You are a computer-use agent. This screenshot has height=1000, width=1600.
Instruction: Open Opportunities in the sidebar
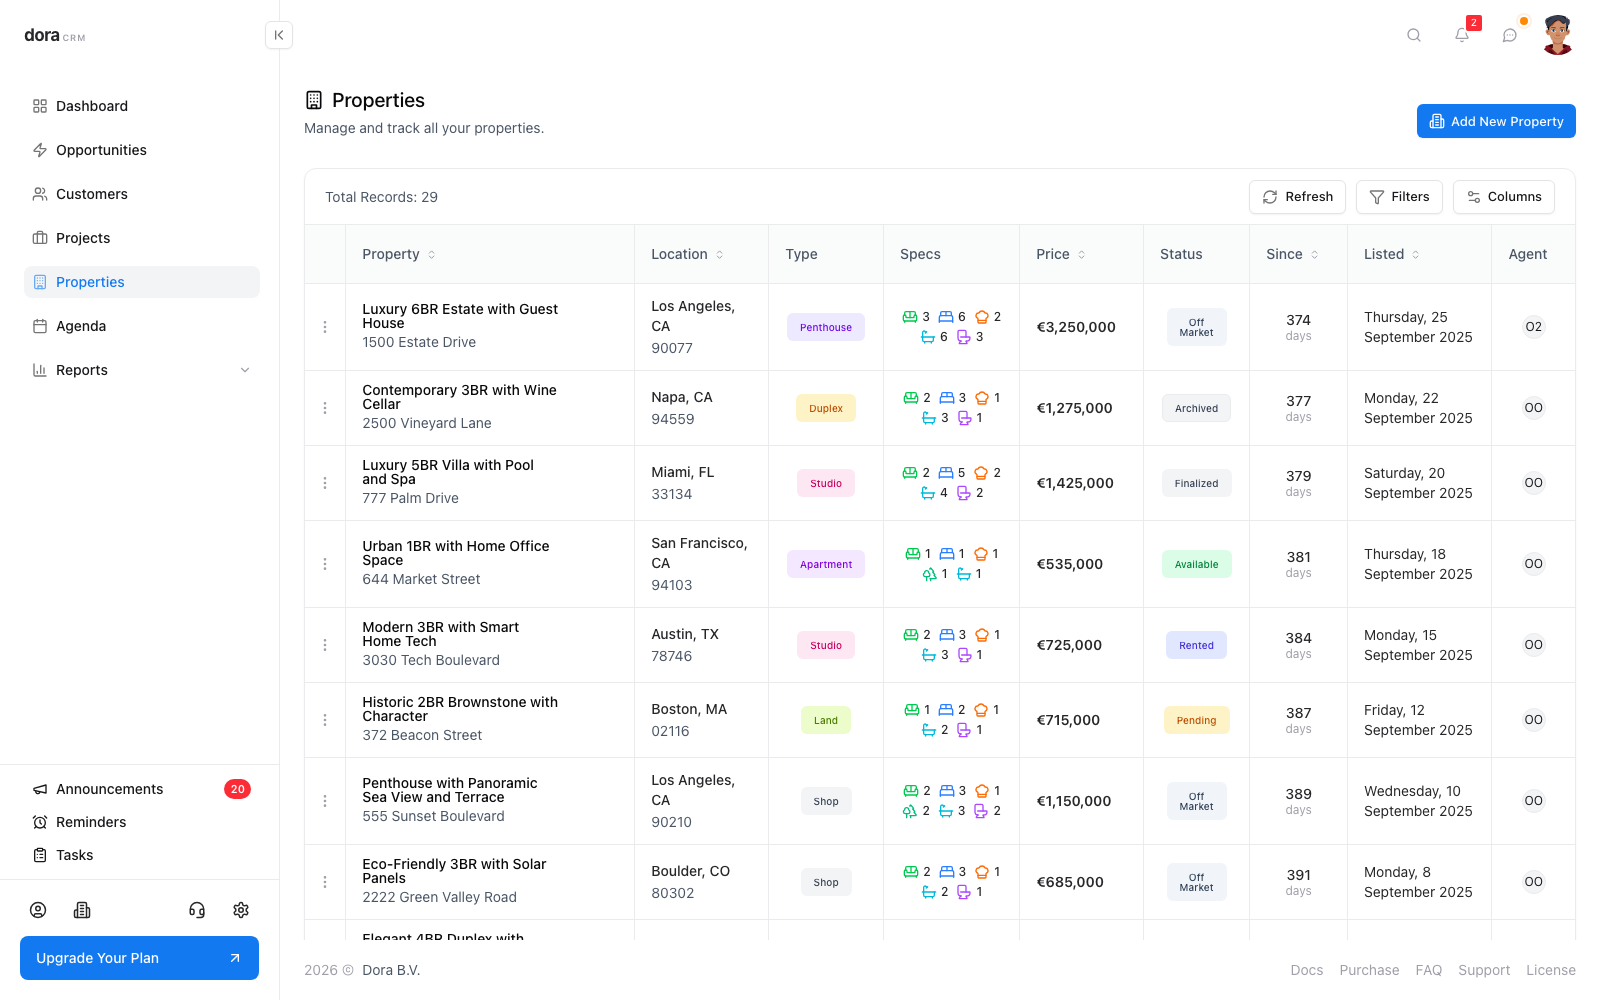(x=142, y=150)
